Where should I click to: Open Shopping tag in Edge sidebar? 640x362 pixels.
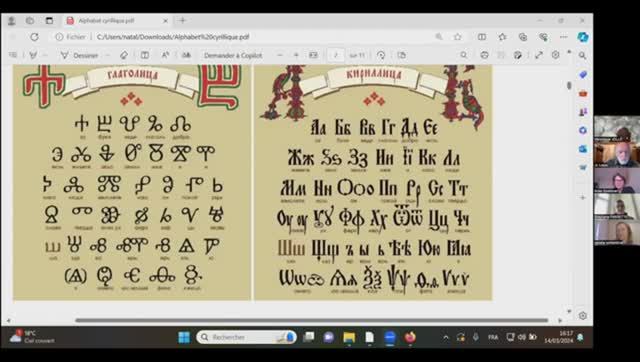pos(583,75)
